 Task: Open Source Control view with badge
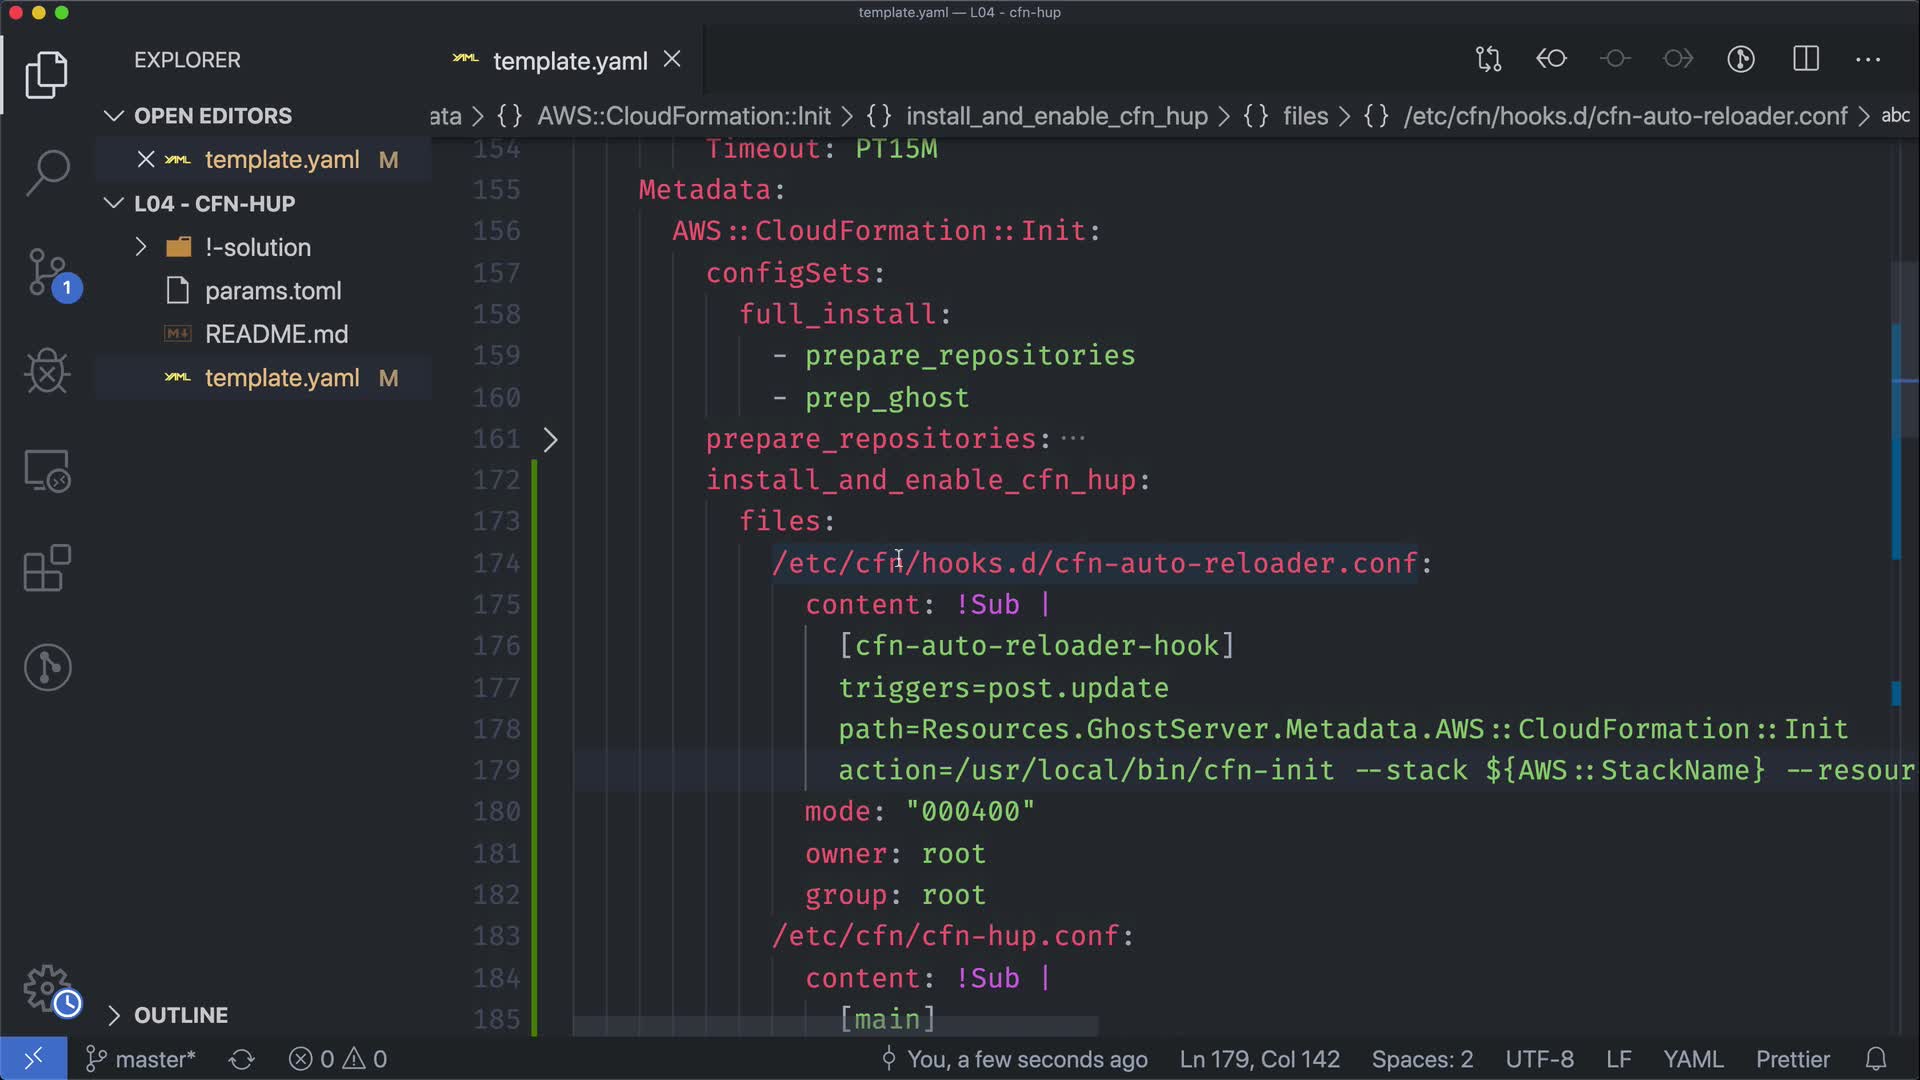click(47, 272)
